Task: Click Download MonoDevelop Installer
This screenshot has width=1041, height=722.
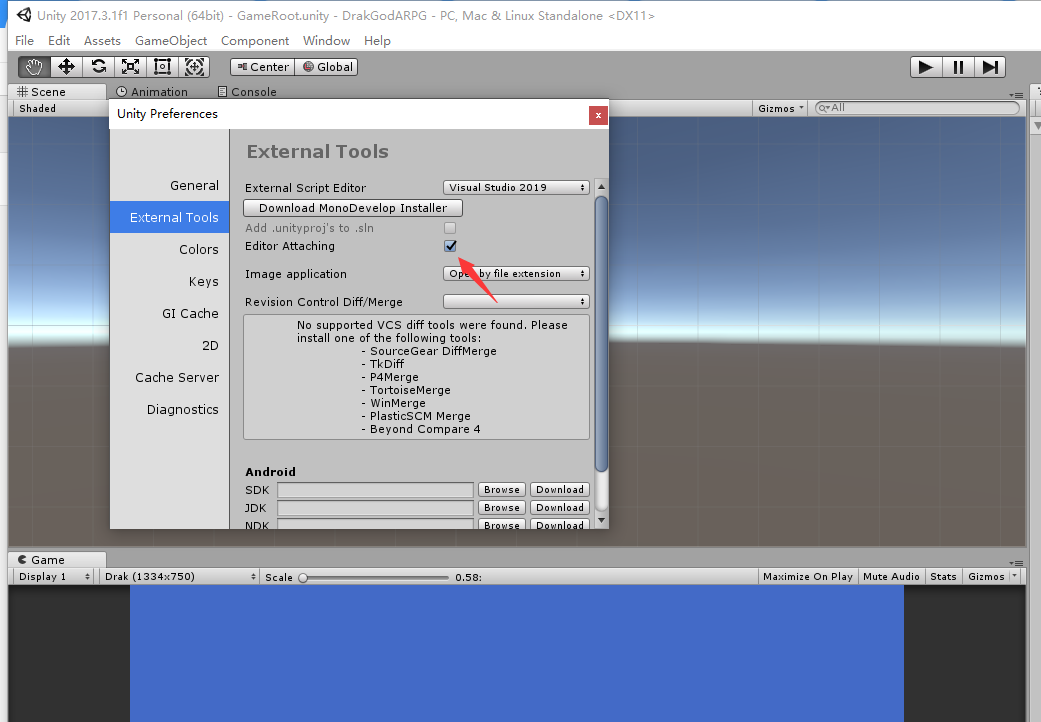Action: coord(352,207)
